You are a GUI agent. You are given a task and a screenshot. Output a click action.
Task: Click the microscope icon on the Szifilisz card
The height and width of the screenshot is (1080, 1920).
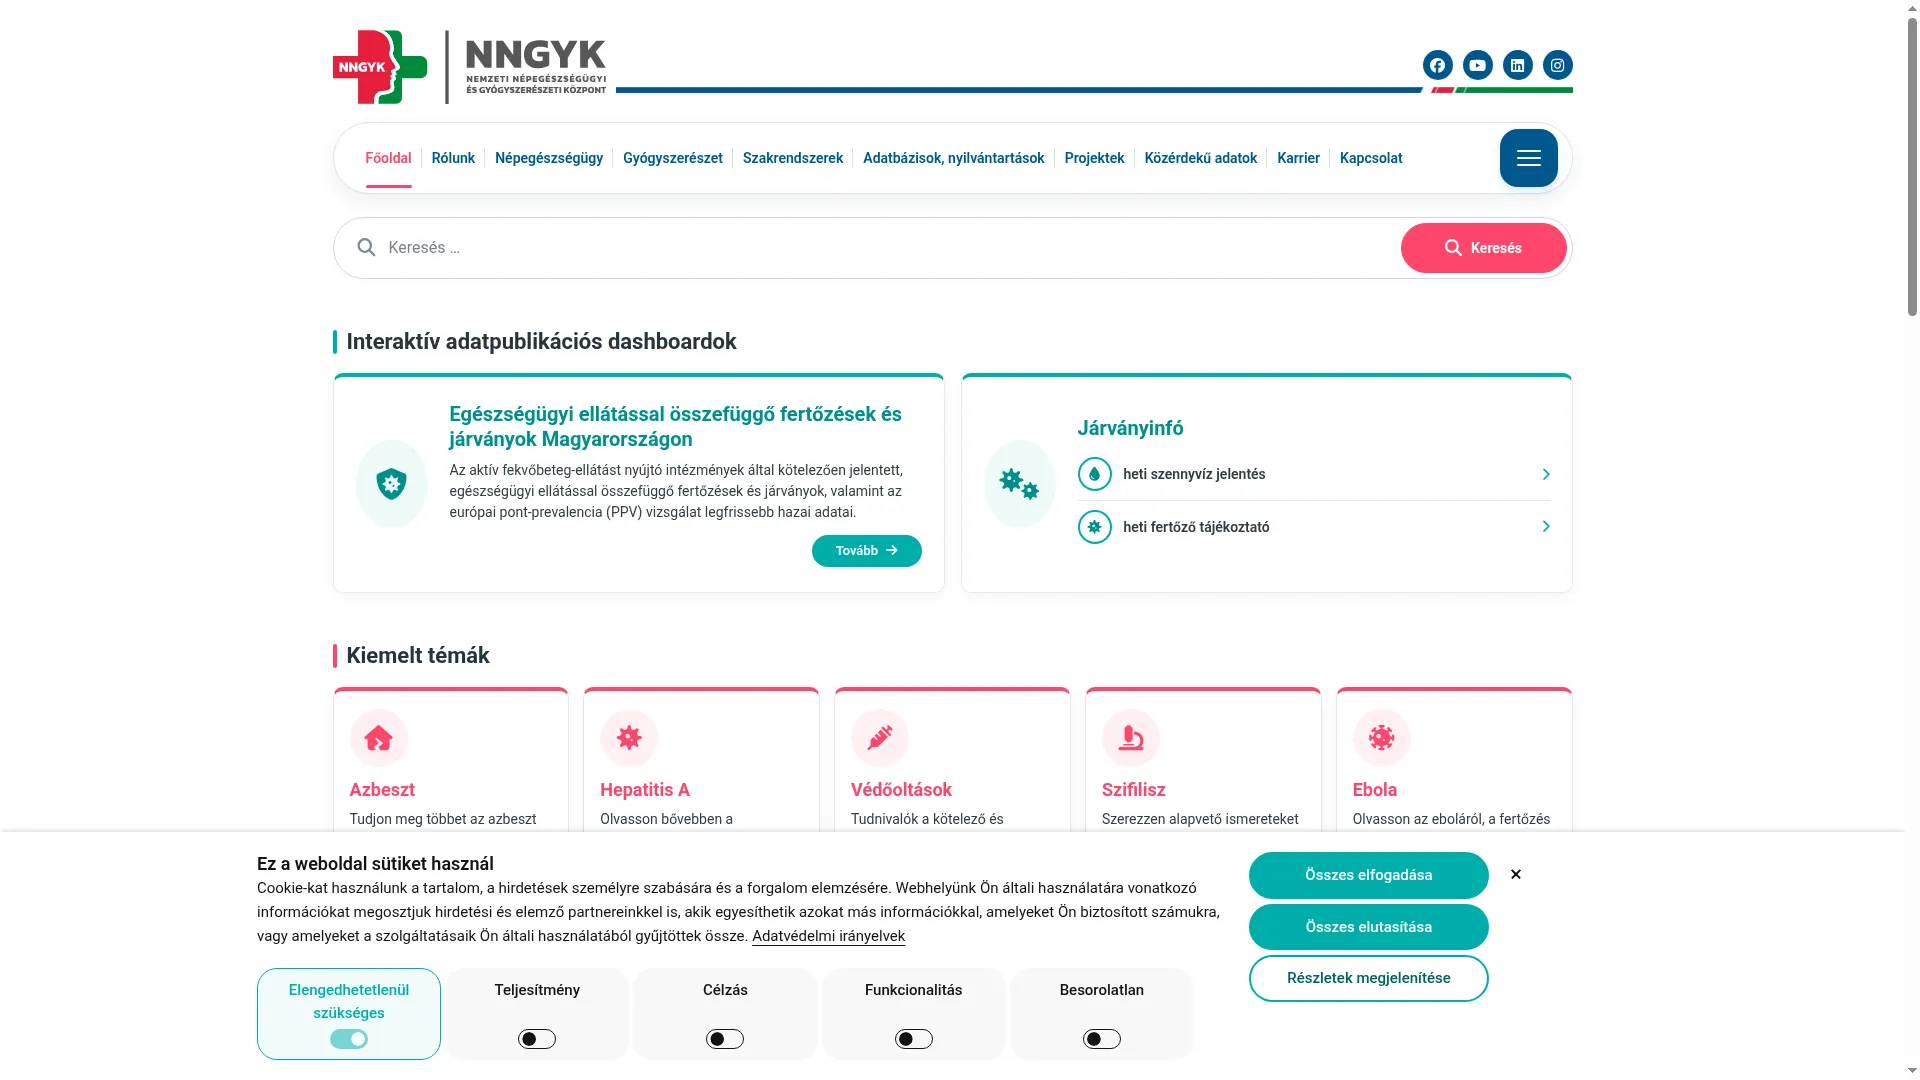1131,738
